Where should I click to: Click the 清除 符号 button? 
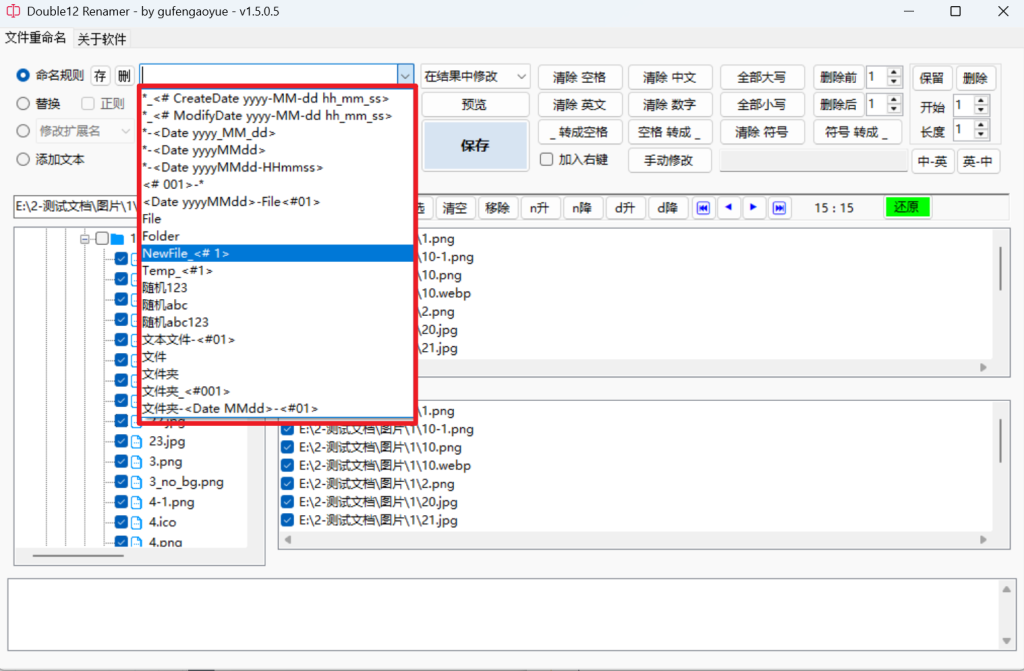click(761, 132)
